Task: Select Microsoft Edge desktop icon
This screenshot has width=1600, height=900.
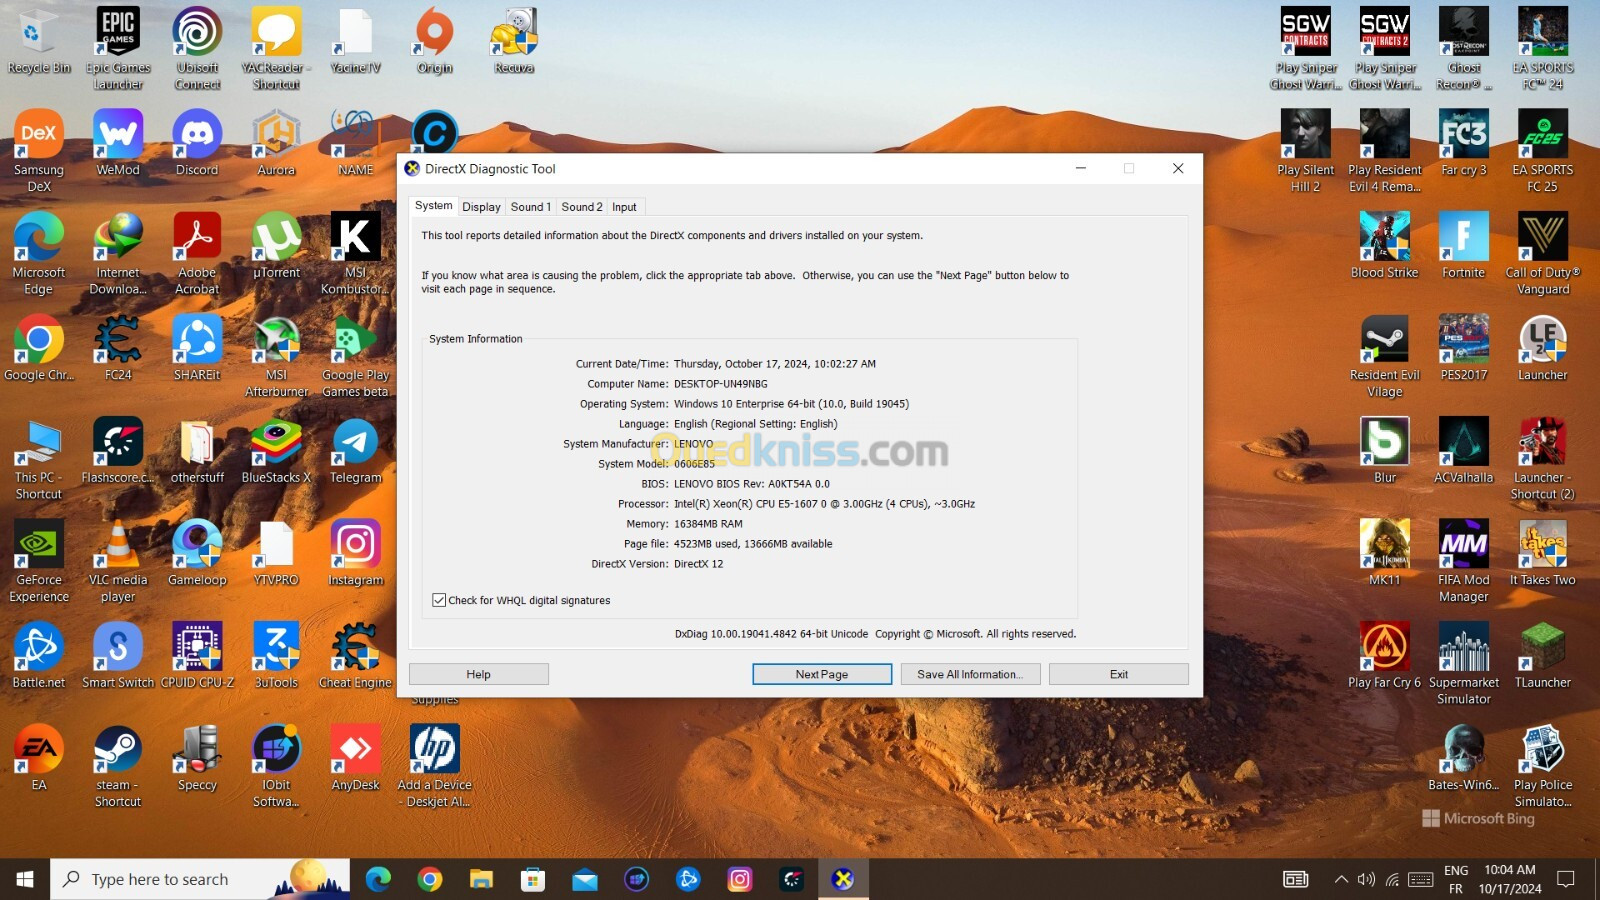Action: [39, 253]
